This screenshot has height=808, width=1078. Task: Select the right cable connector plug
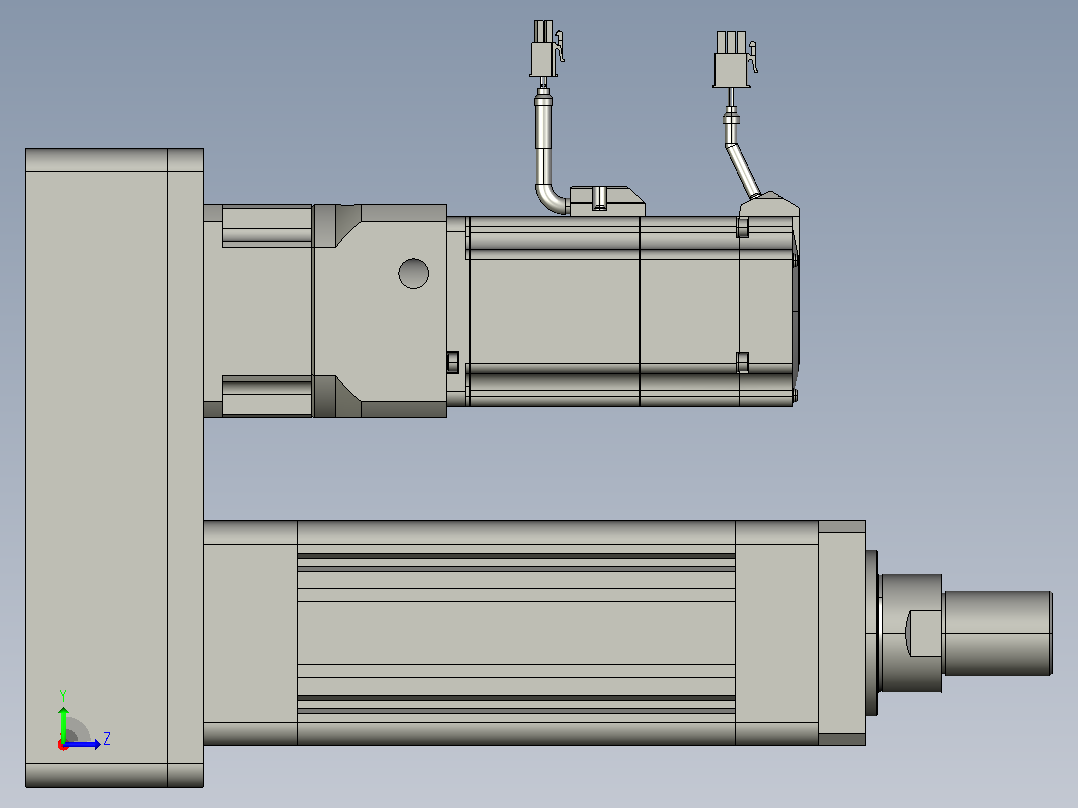pyautogui.click(x=734, y=59)
